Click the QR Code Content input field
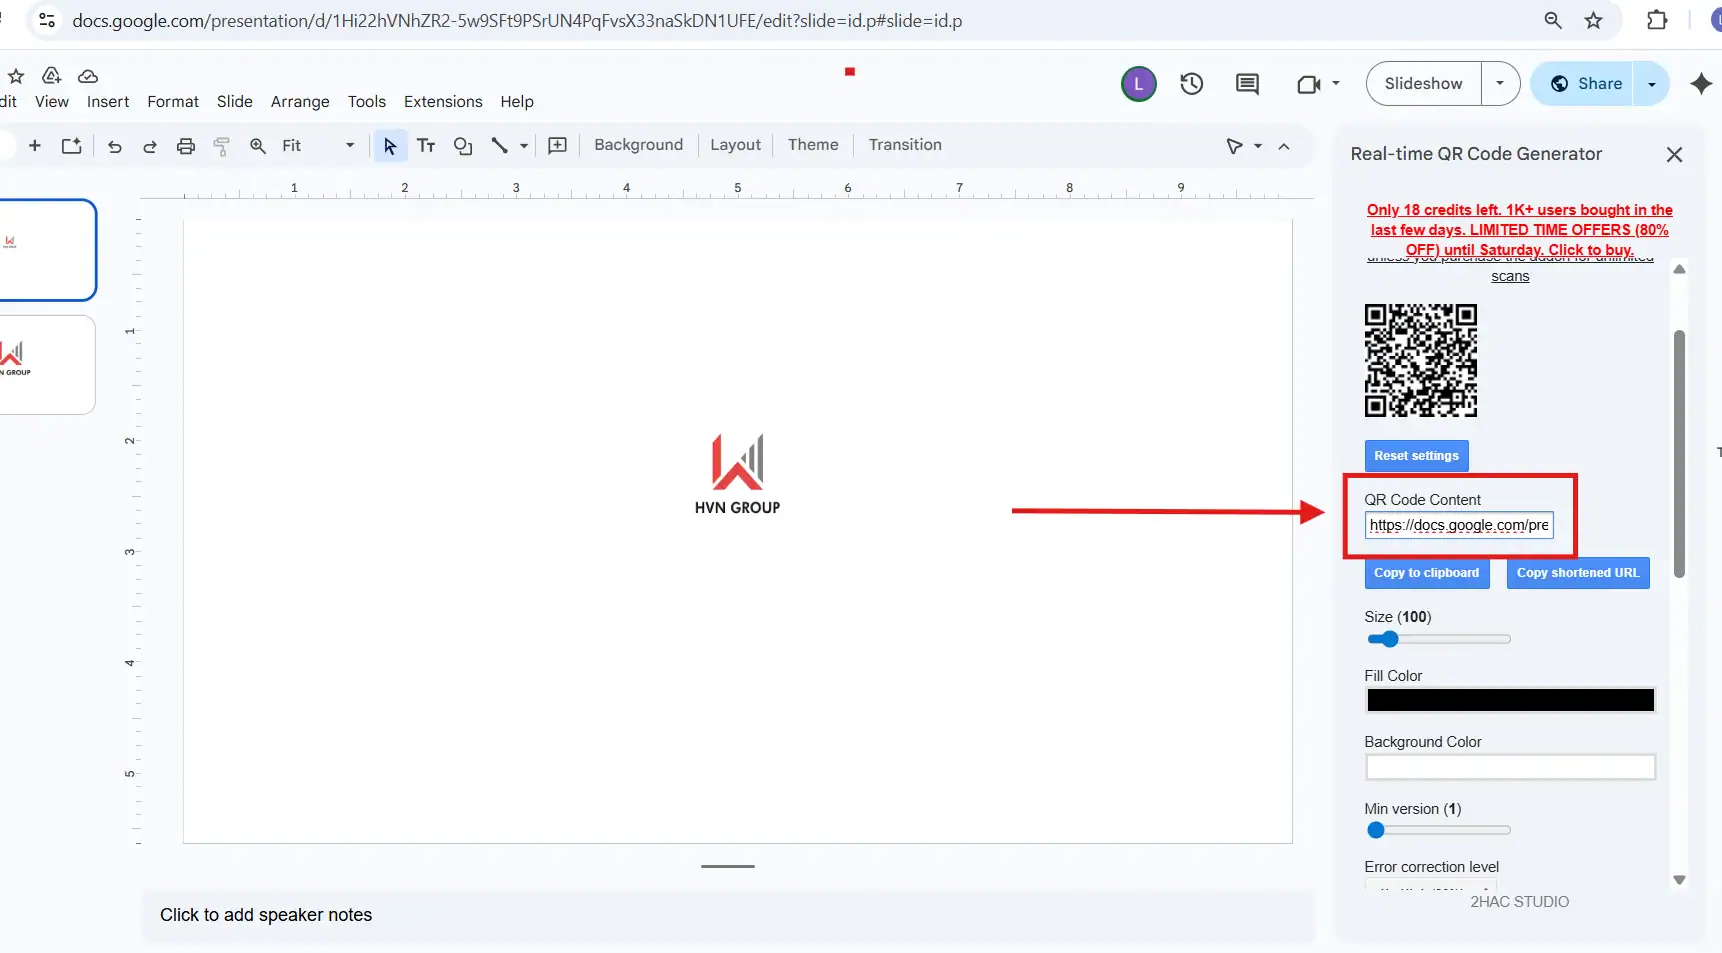This screenshot has height=953, width=1722. pyautogui.click(x=1459, y=525)
